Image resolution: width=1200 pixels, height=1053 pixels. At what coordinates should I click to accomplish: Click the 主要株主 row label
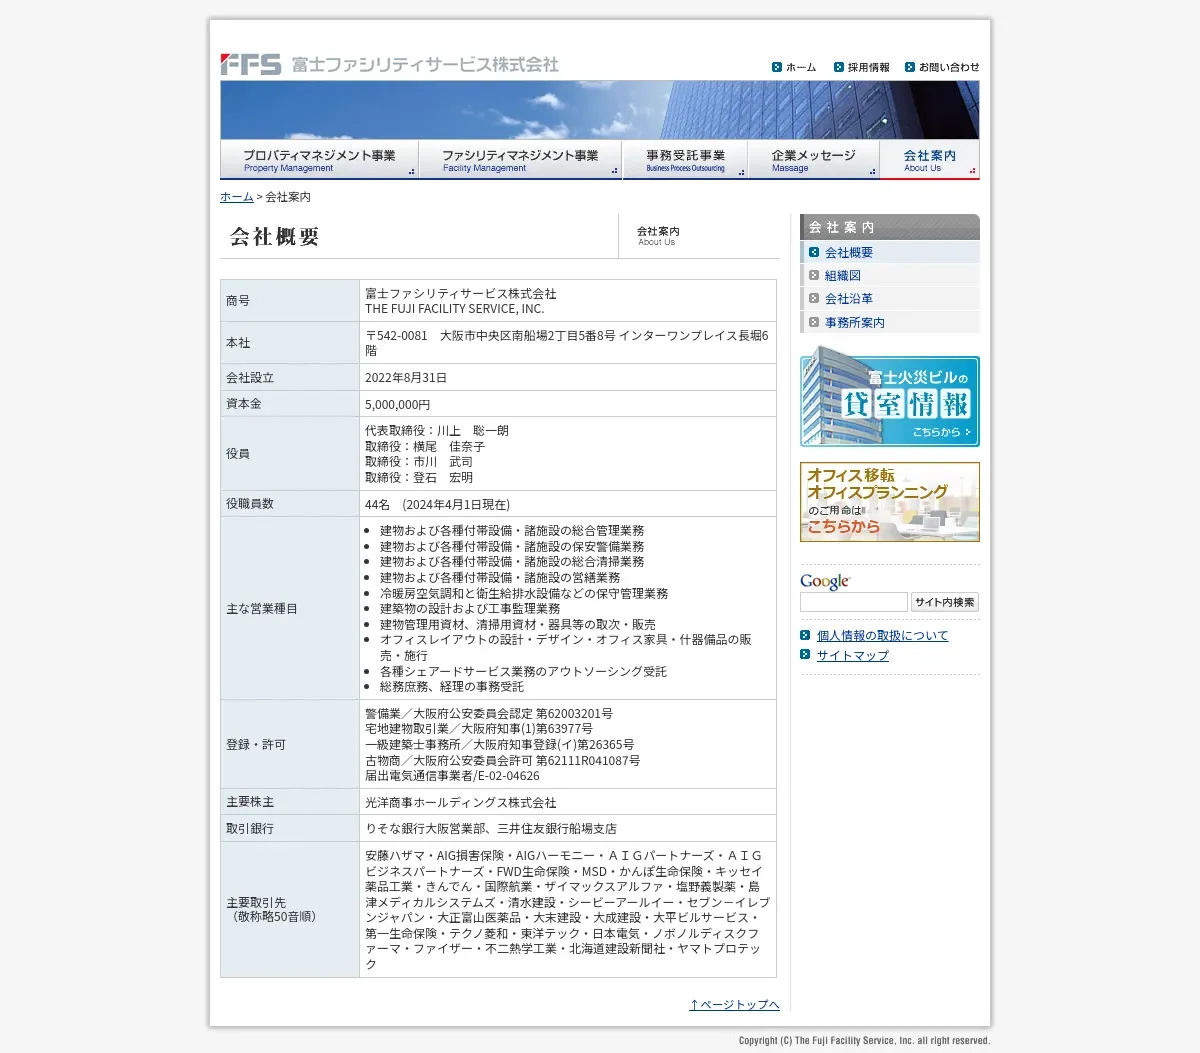click(x=250, y=802)
